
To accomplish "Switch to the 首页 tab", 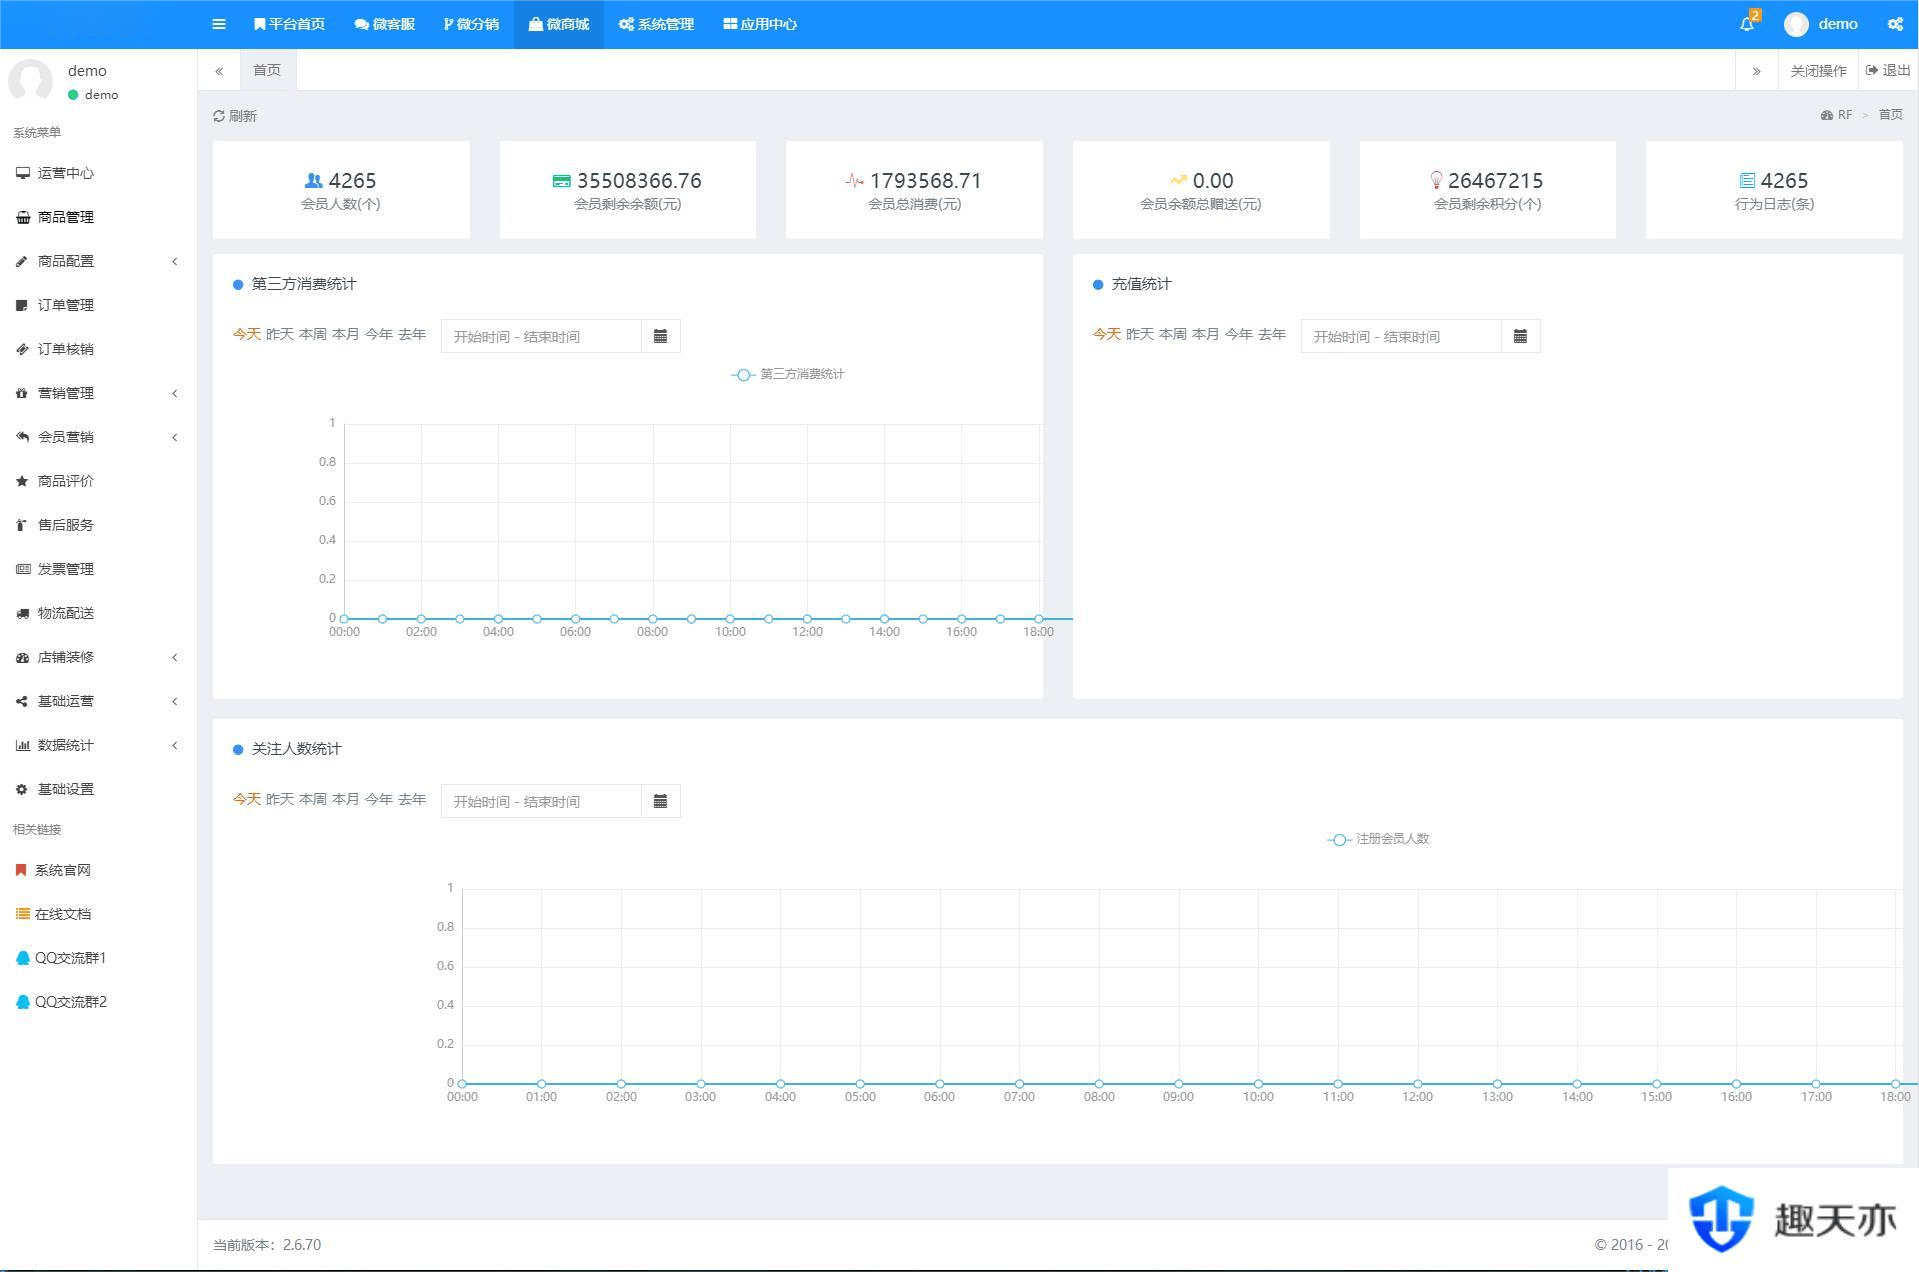I will (267, 70).
